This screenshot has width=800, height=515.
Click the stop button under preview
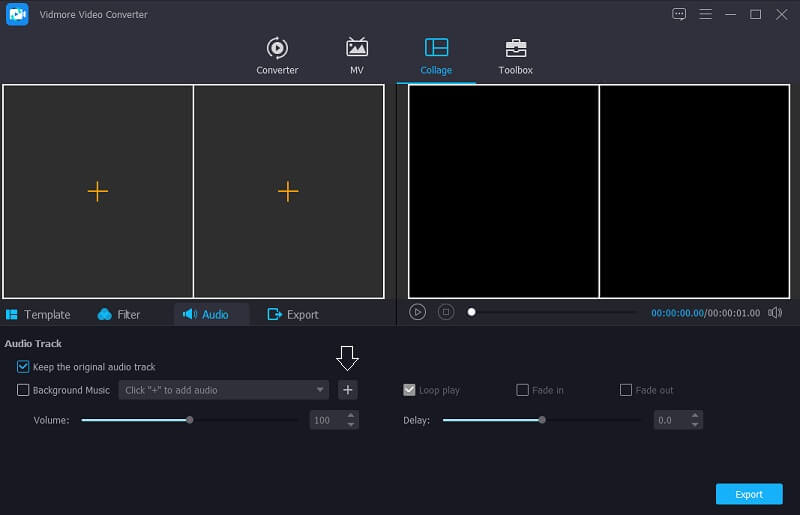(x=446, y=312)
